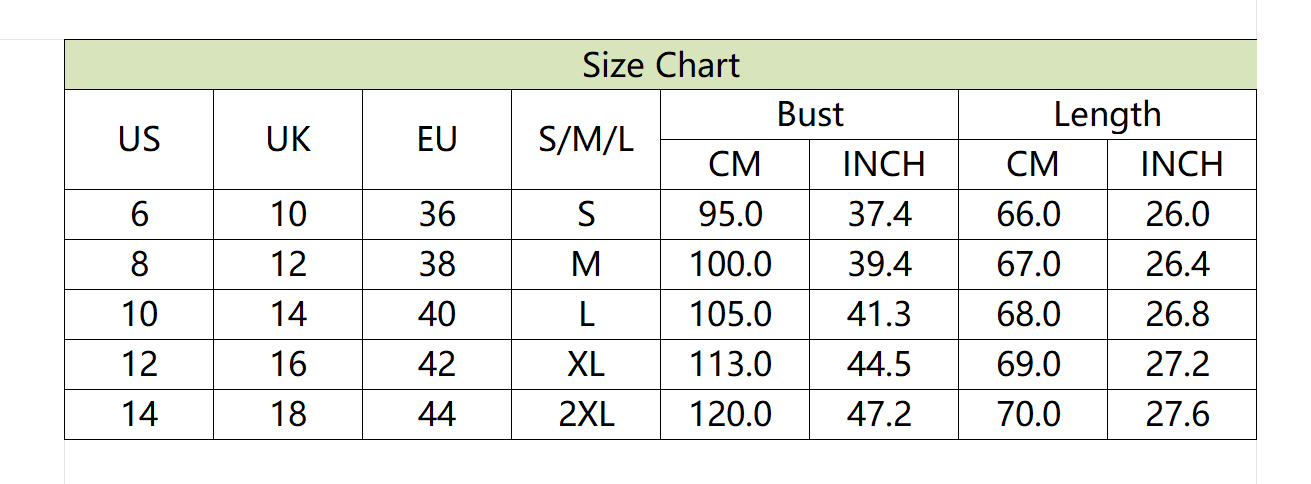The image size is (1311, 484).
Task: Click the cell showing 2XL
Action: pos(586,414)
